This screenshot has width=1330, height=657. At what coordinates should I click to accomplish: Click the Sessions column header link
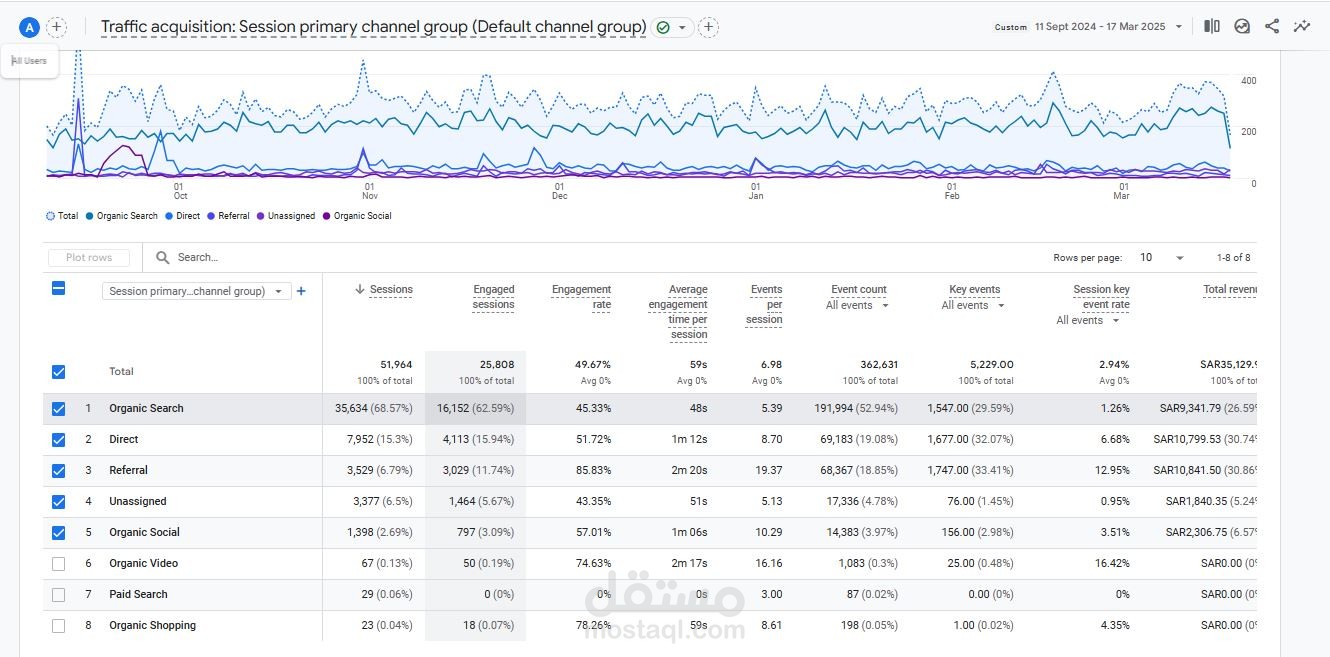click(x=390, y=290)
